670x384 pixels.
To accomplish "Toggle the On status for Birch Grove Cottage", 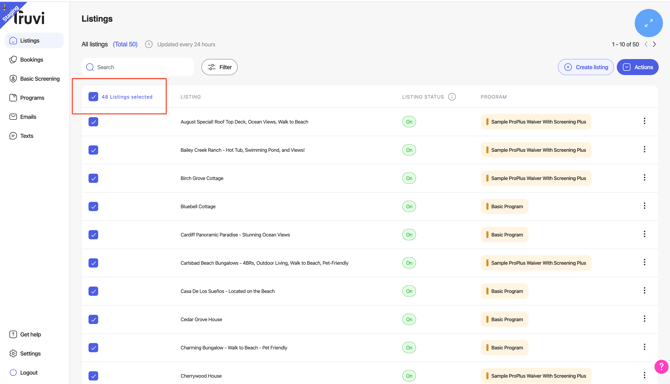I will (x=409, y=178).
